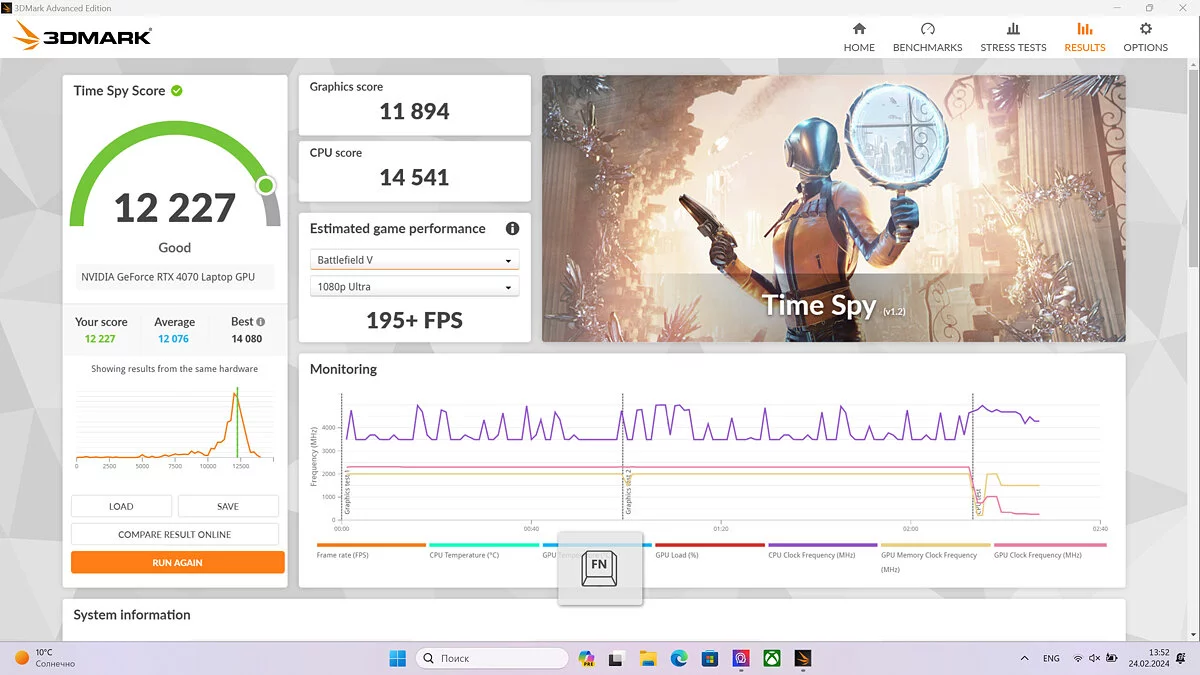Click the SAVE result button
The image size is (1200, 675).
(x=228, y=506)
